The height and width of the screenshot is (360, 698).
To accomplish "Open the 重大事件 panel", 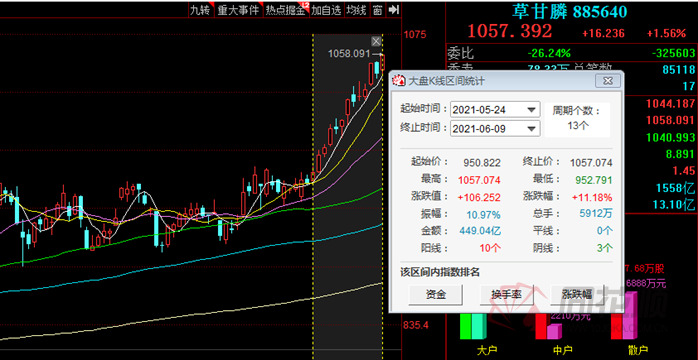I will tap(238, 10).
